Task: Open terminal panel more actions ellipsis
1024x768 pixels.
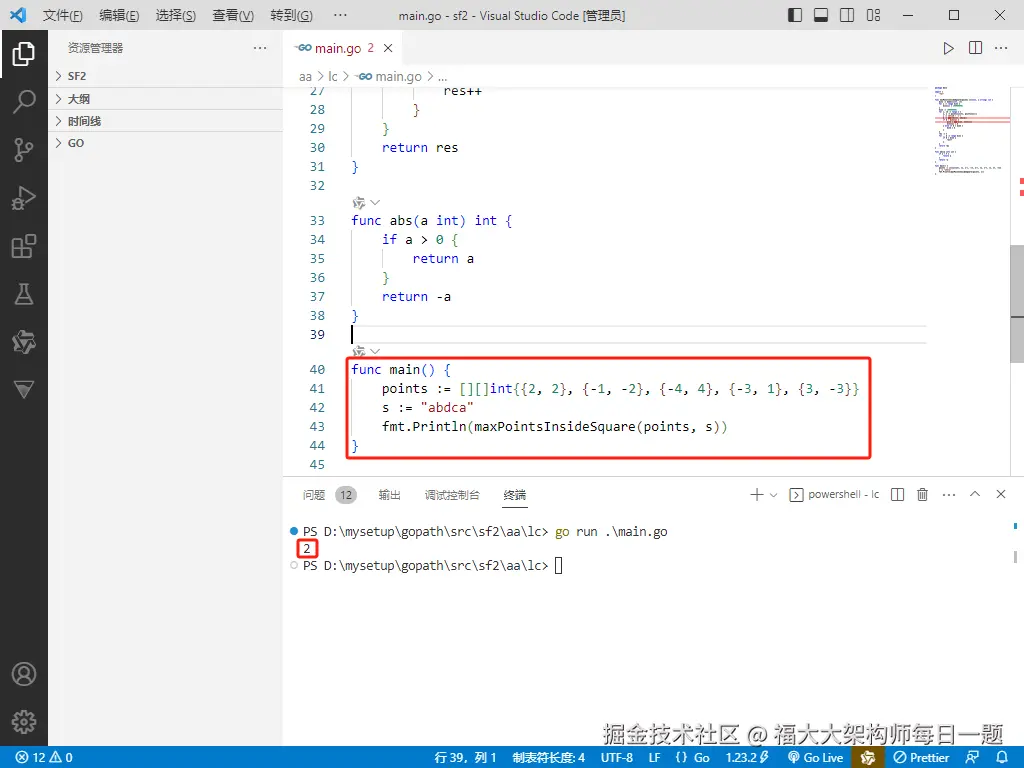Action: [x=949, y=494]
